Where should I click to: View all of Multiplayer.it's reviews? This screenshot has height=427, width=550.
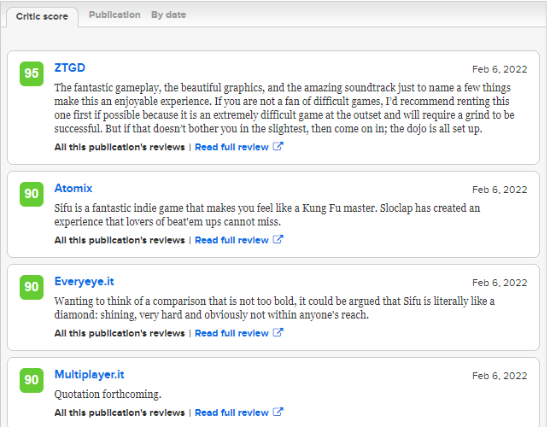click(120, 413)
